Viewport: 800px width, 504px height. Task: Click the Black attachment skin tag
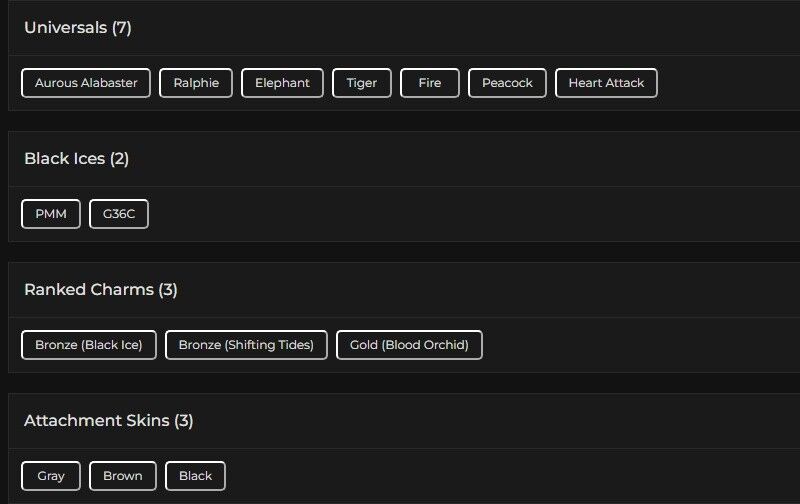pos(195,476)
